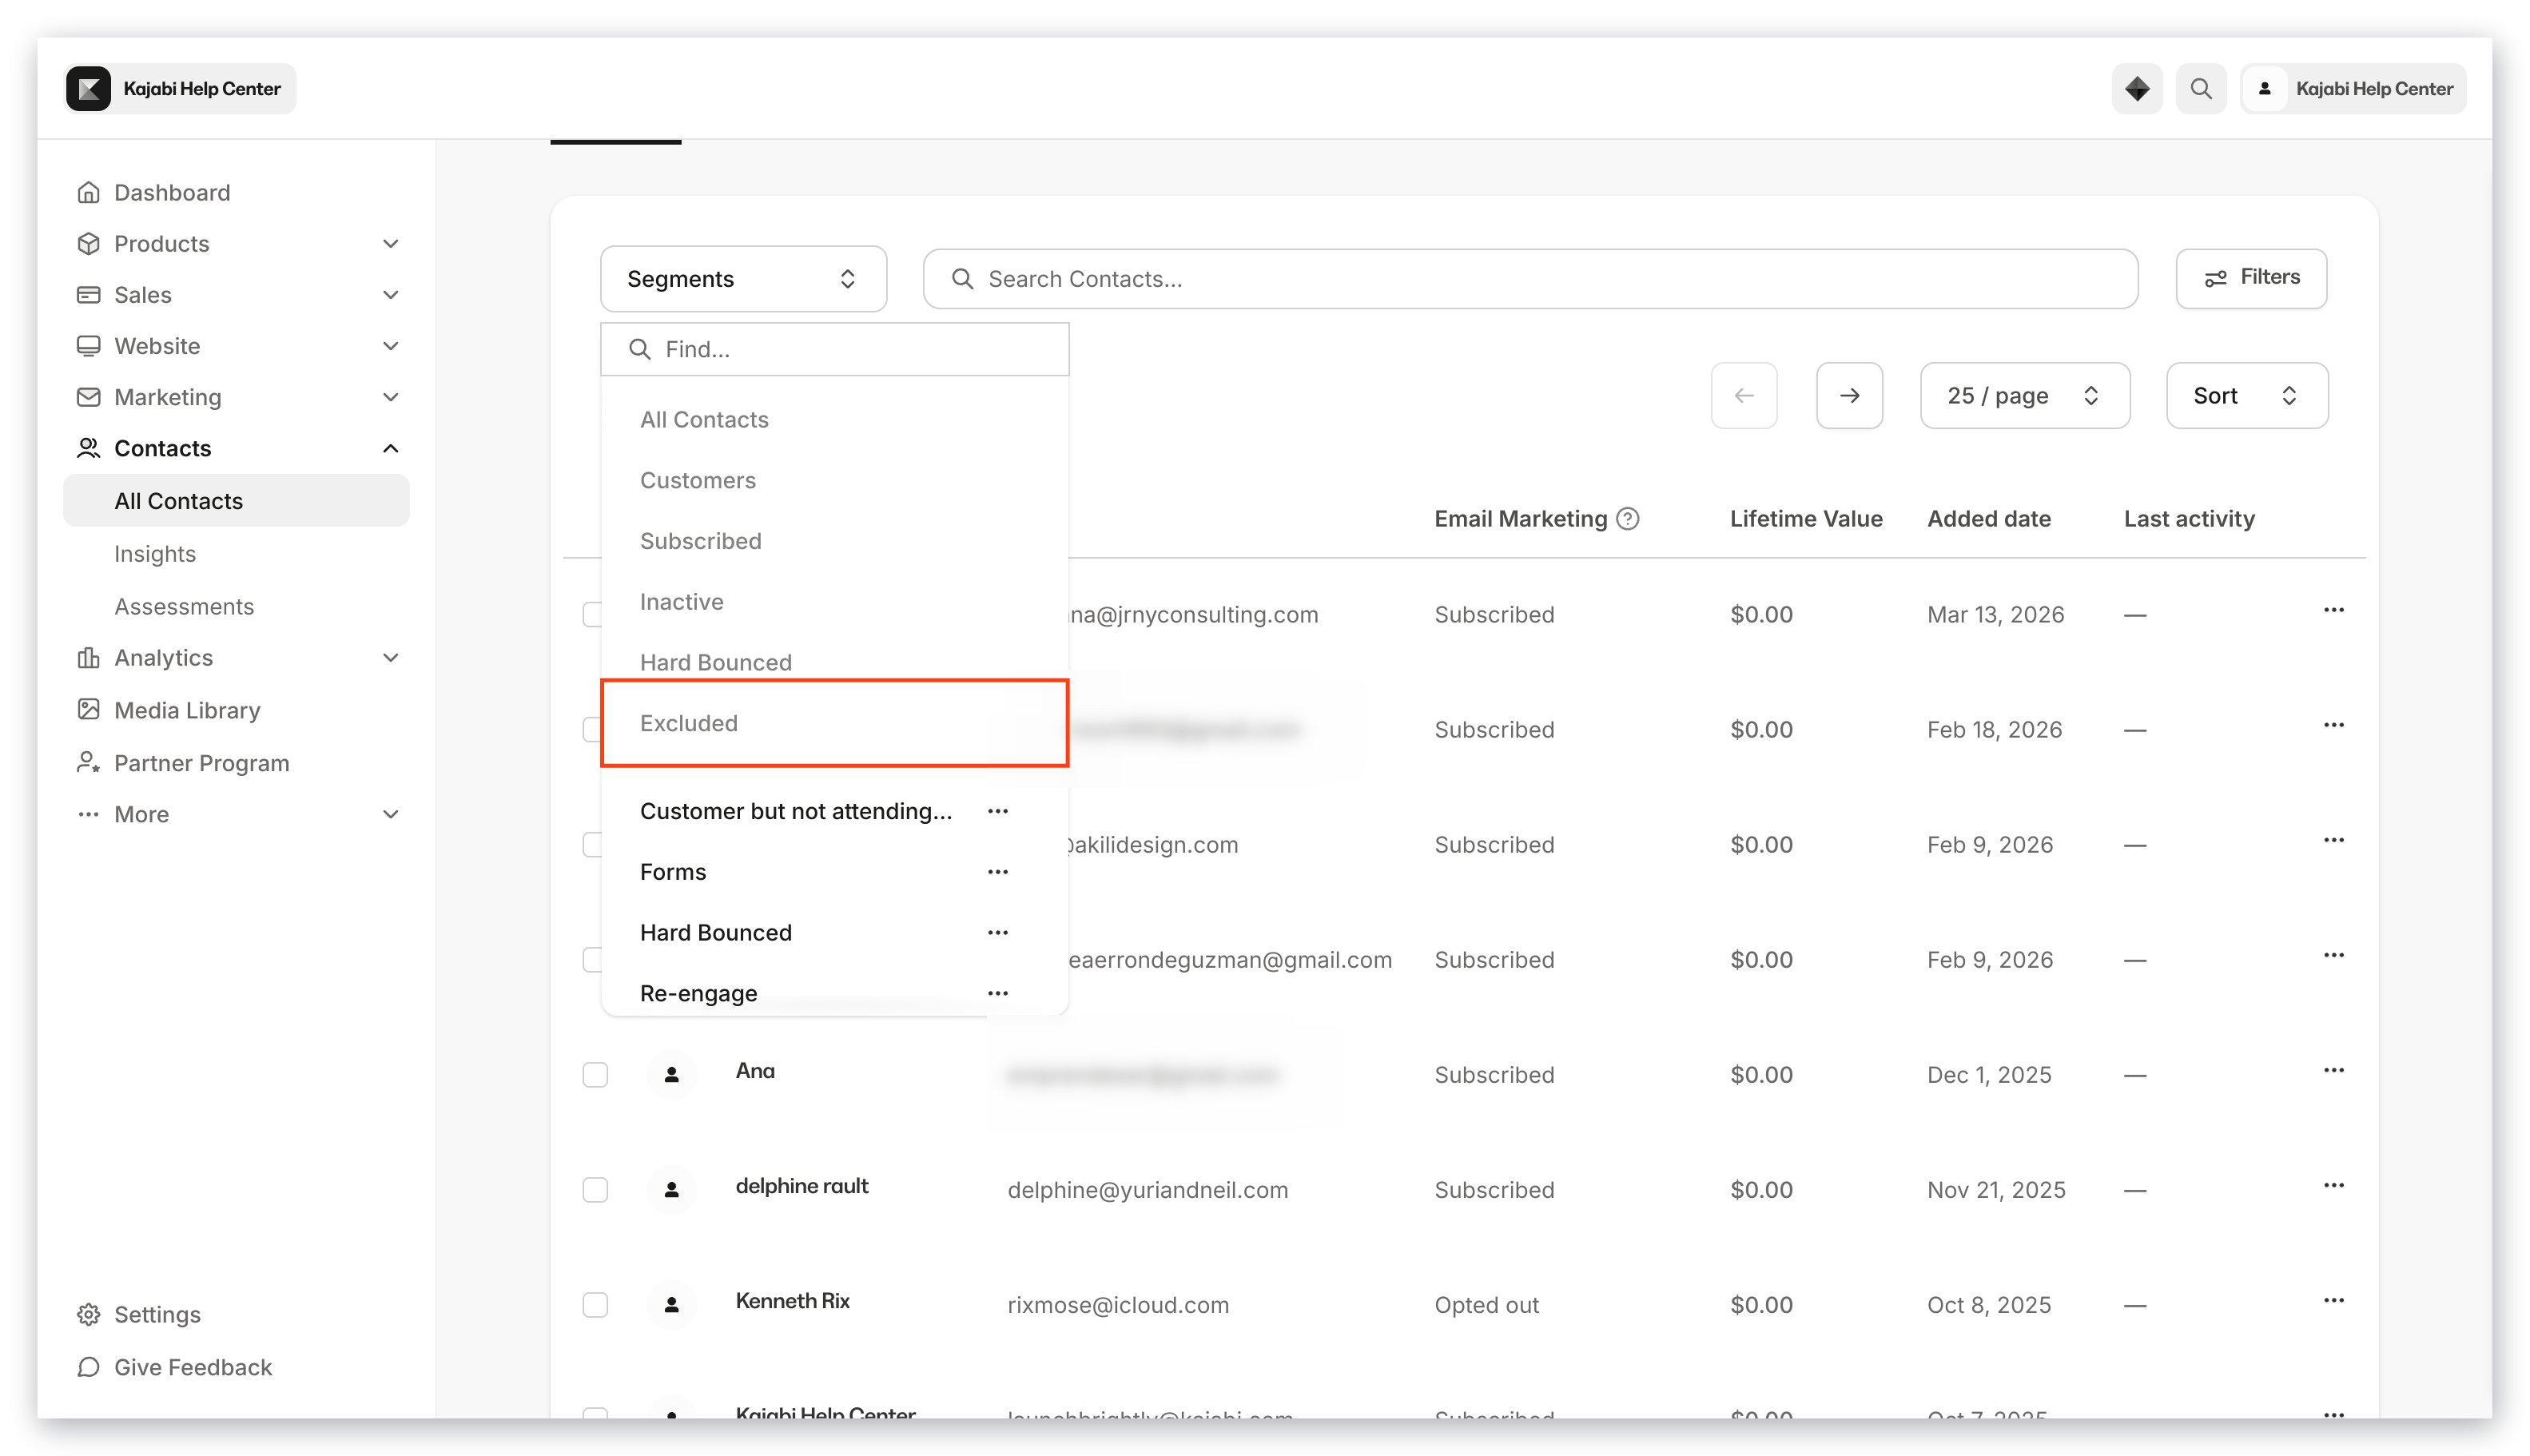The height and width of the screenshot is (1456, 2530).
Task: Open Assessments under Contacts
Action: point(184,606)
